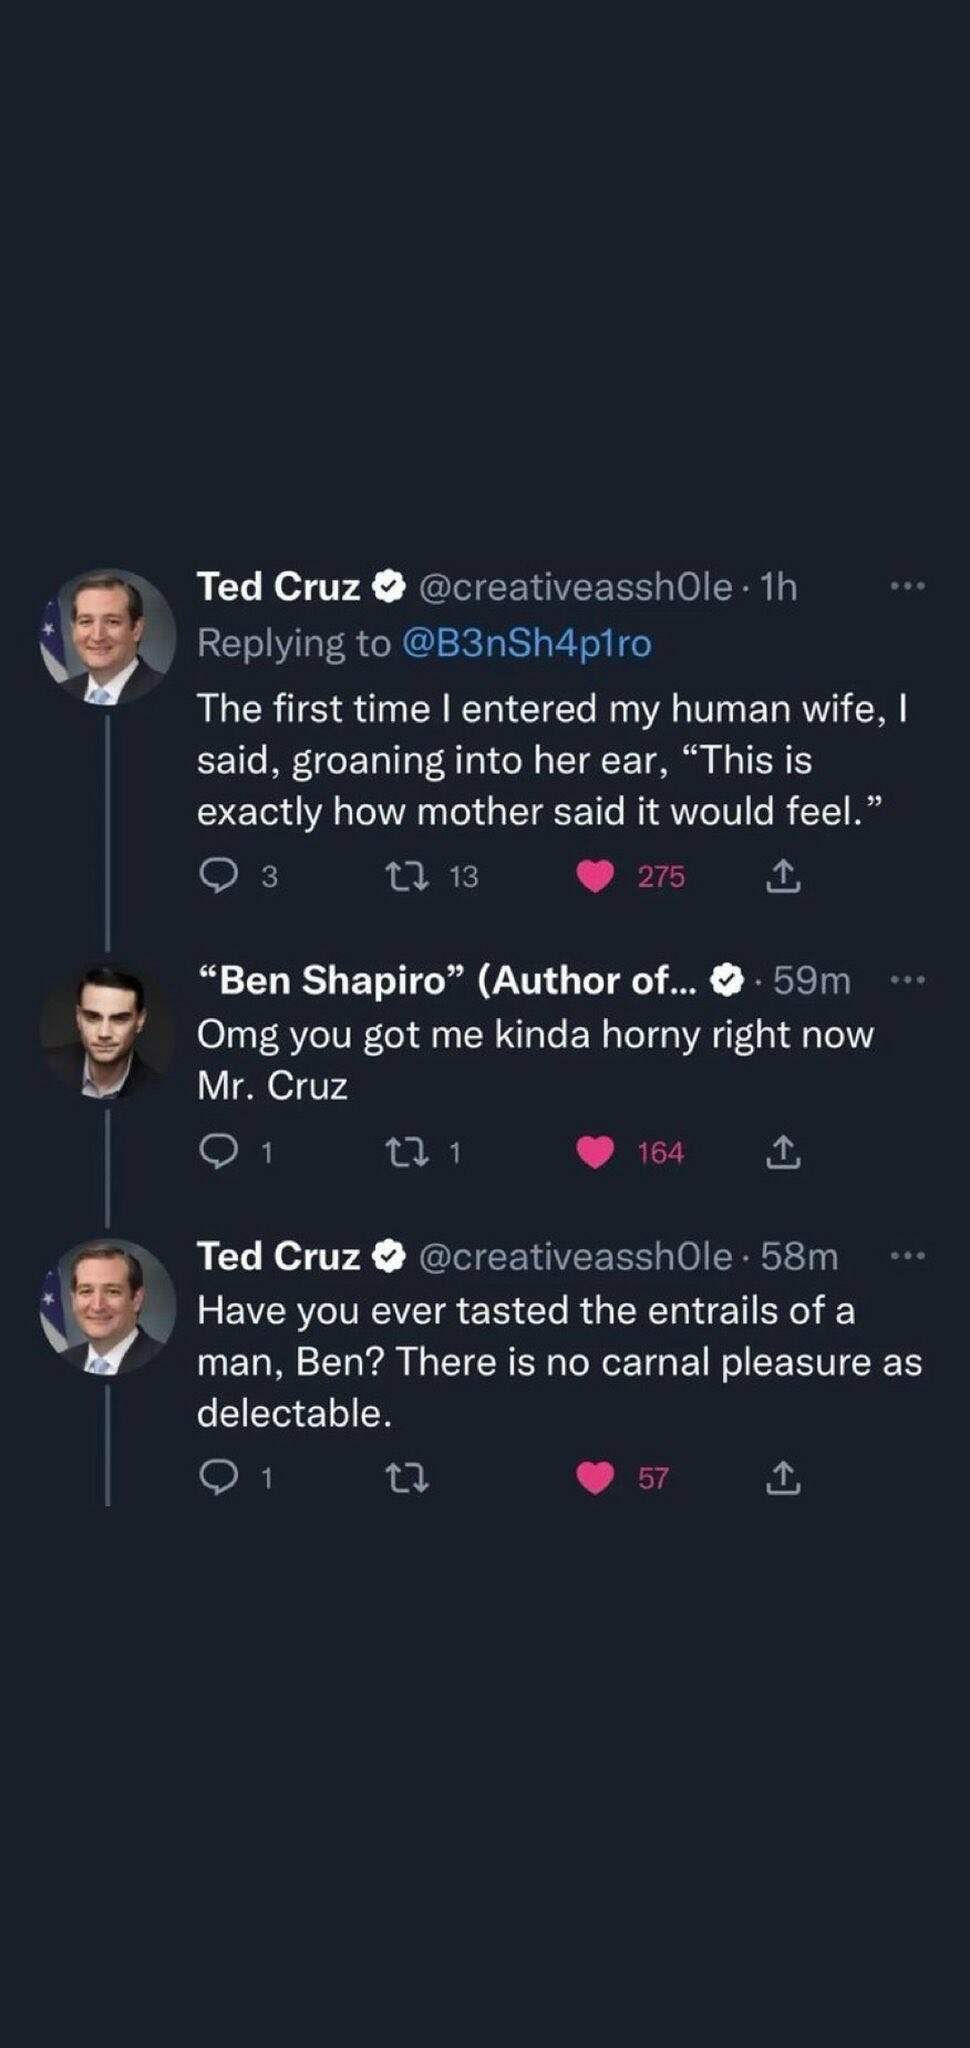Open profile picture on the 1h tweet
970x2048 pixels.
tap(107, 637)
